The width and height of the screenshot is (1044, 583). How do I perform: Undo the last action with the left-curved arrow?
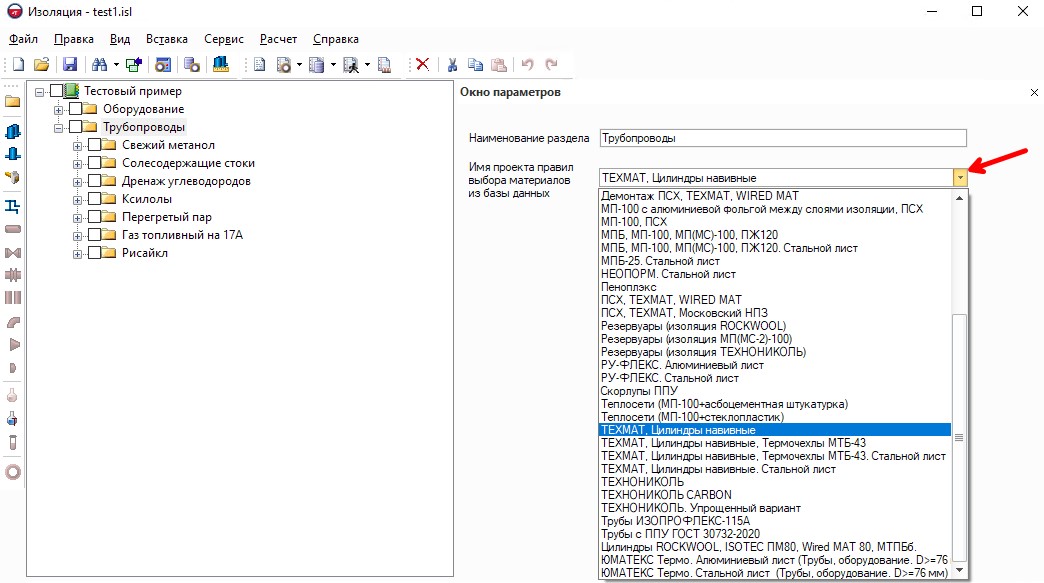pyautogui.click(x=527, y=65)
